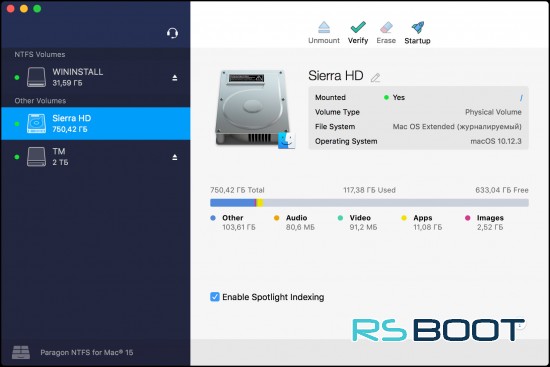Click the green Mounted 'Yes' status
This screenshot has width=550, height=367.
point(395,98)
